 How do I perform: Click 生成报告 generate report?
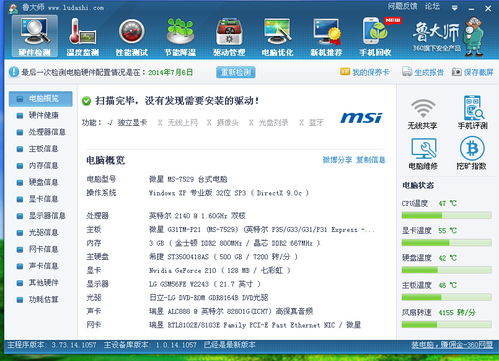(423, 72)
